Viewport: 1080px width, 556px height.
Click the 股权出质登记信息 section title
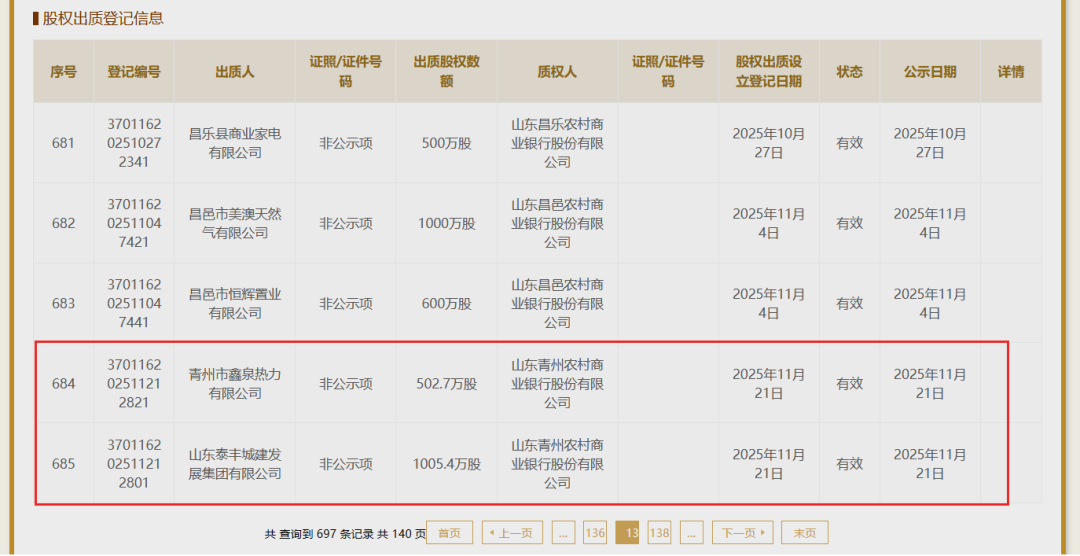coord(103,19)
